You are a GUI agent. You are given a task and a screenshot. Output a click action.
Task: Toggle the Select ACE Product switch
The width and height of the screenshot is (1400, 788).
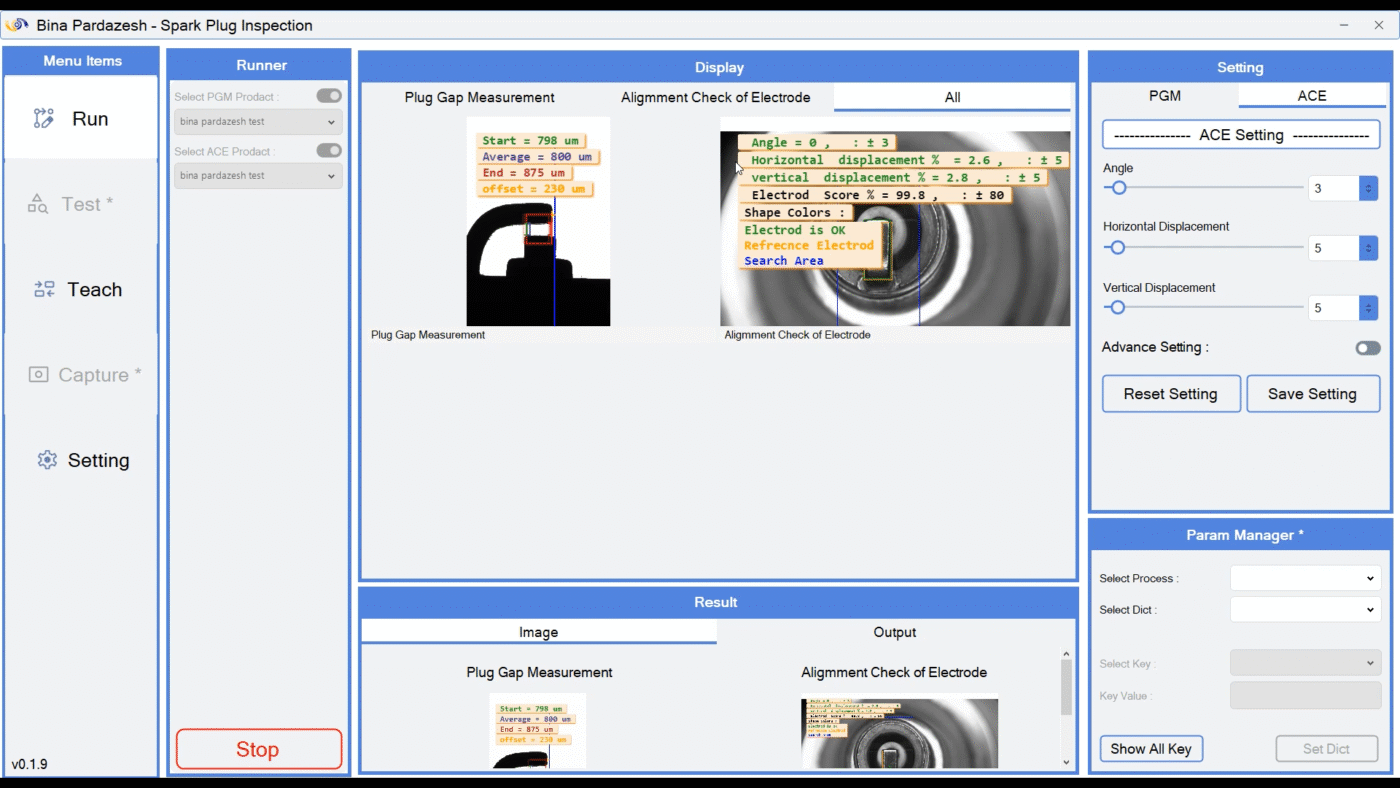coord(329,150)
